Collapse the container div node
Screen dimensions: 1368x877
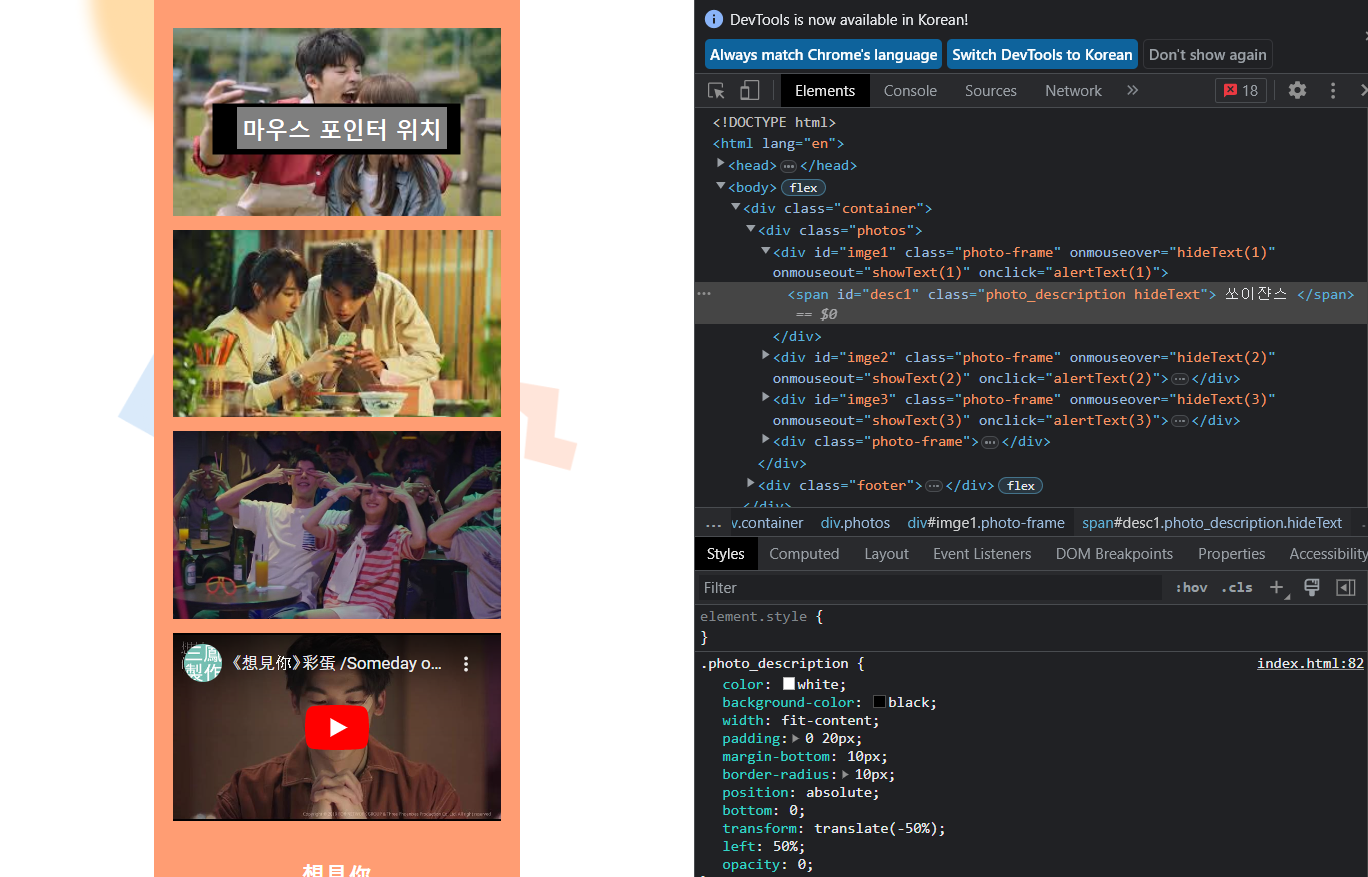[x=736, y=207]
